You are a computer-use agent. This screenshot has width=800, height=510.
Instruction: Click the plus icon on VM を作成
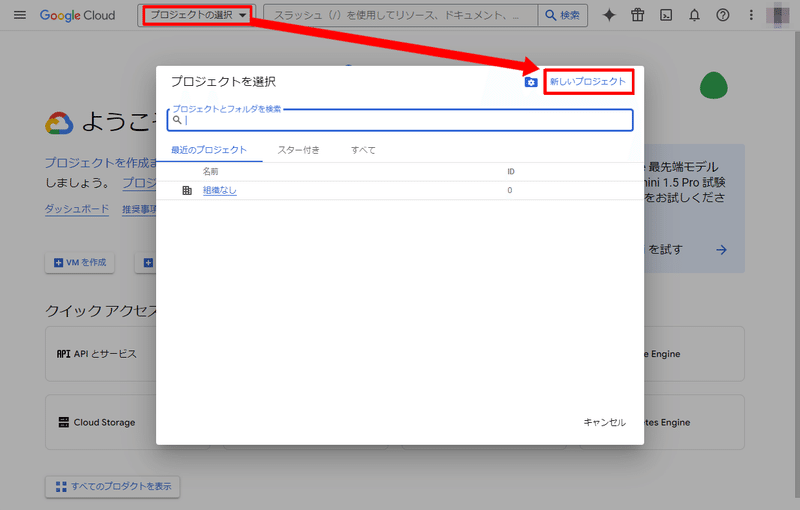58,263
